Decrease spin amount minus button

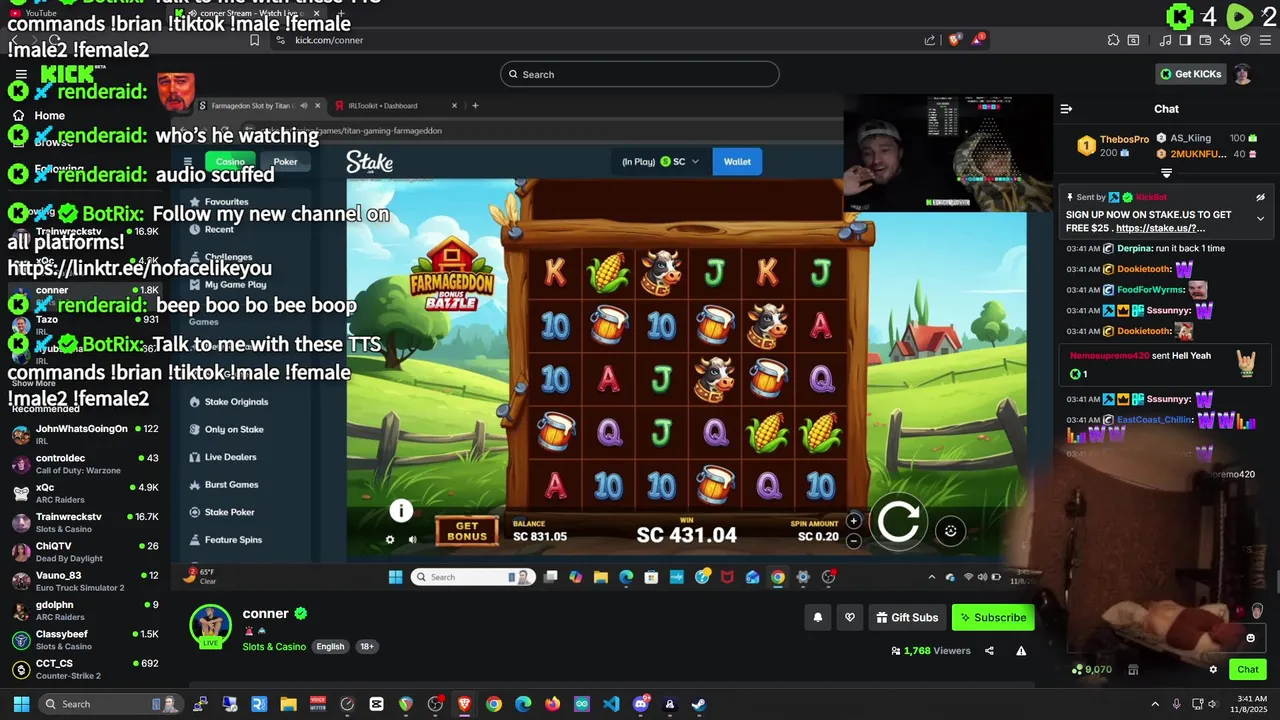click(x=853, y=541)
